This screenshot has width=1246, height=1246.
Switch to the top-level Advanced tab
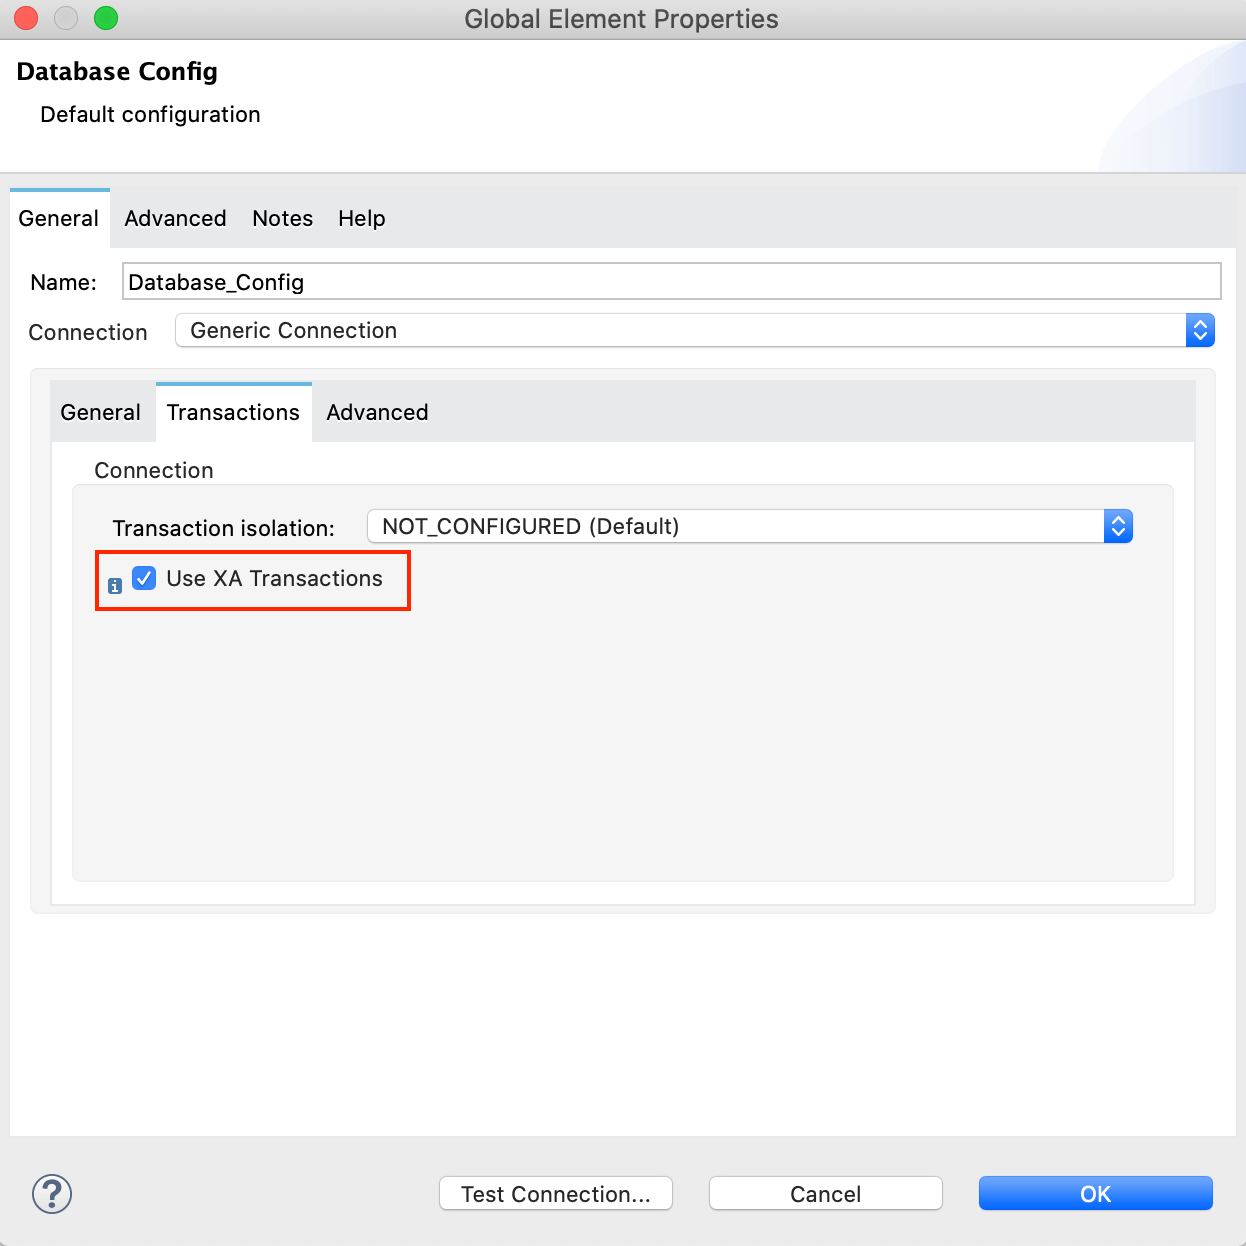click(x=175, y=218)
